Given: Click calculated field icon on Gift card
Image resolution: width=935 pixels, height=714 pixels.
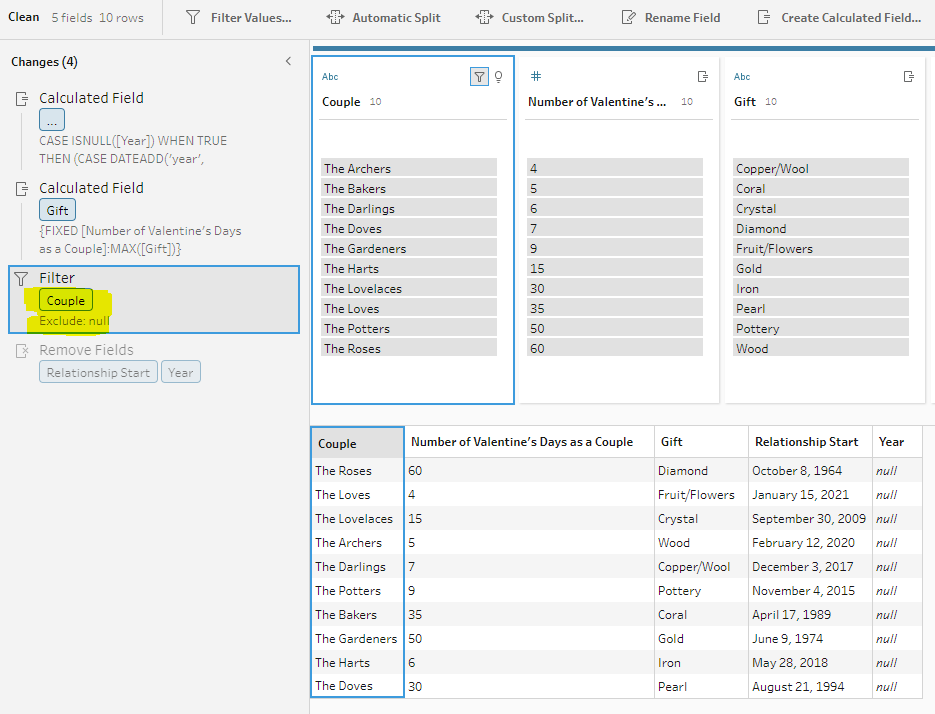Looking at the screenshot, I should (908, 77).
